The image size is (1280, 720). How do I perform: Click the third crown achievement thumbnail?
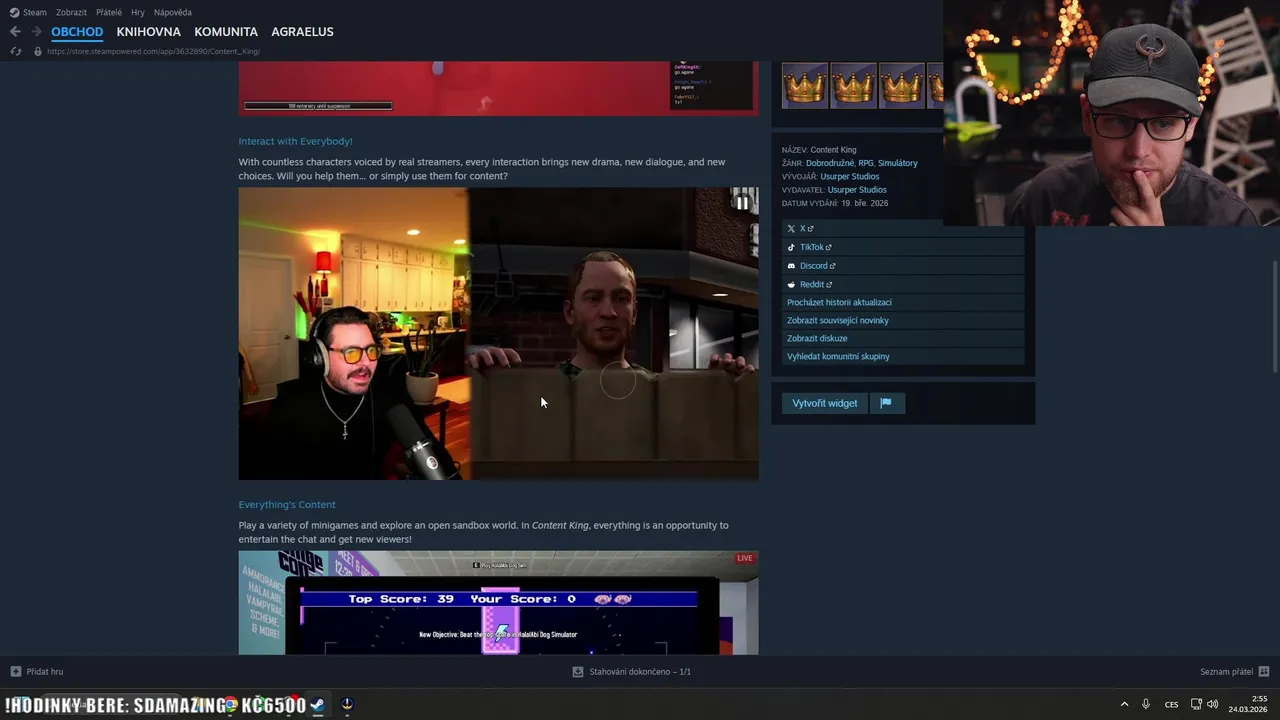(902, 85)
